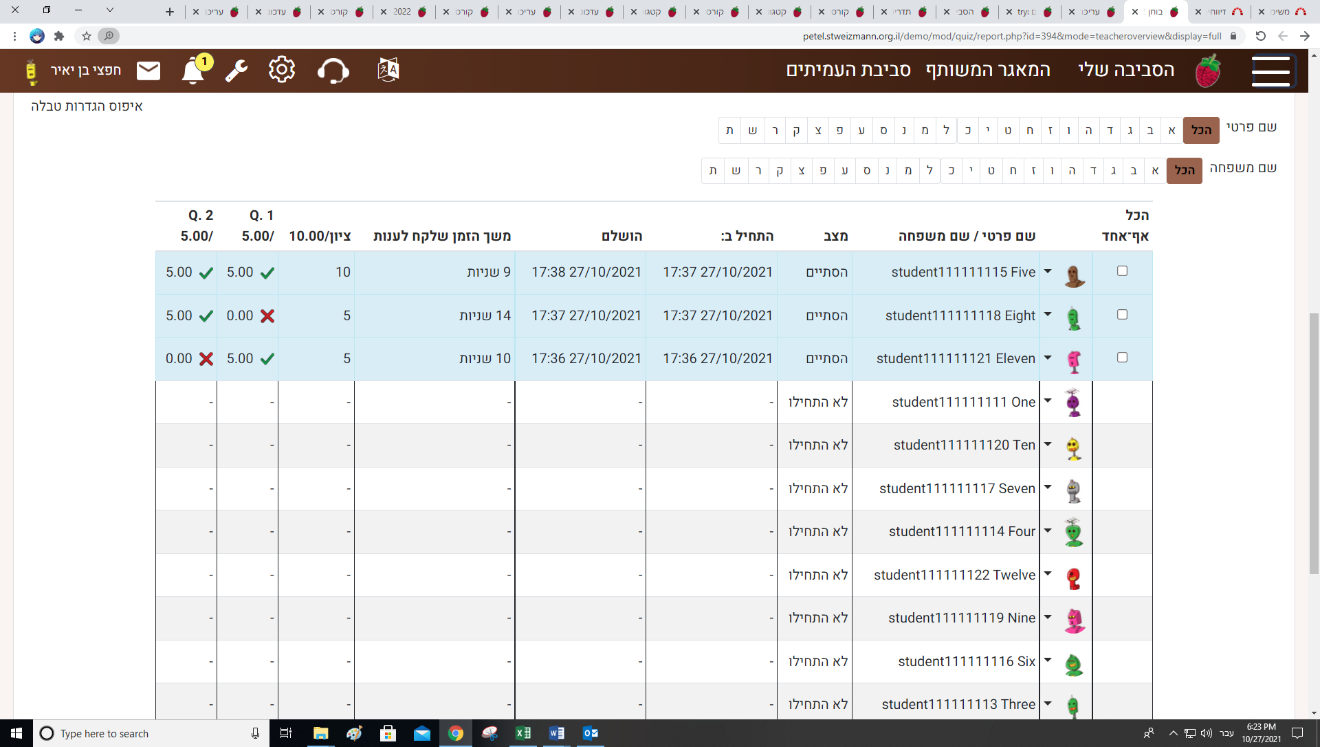This screenshot has width=1320, height=747.
Task: Sort by the Q. 1 column header
Action: click(x=261, y=215)
